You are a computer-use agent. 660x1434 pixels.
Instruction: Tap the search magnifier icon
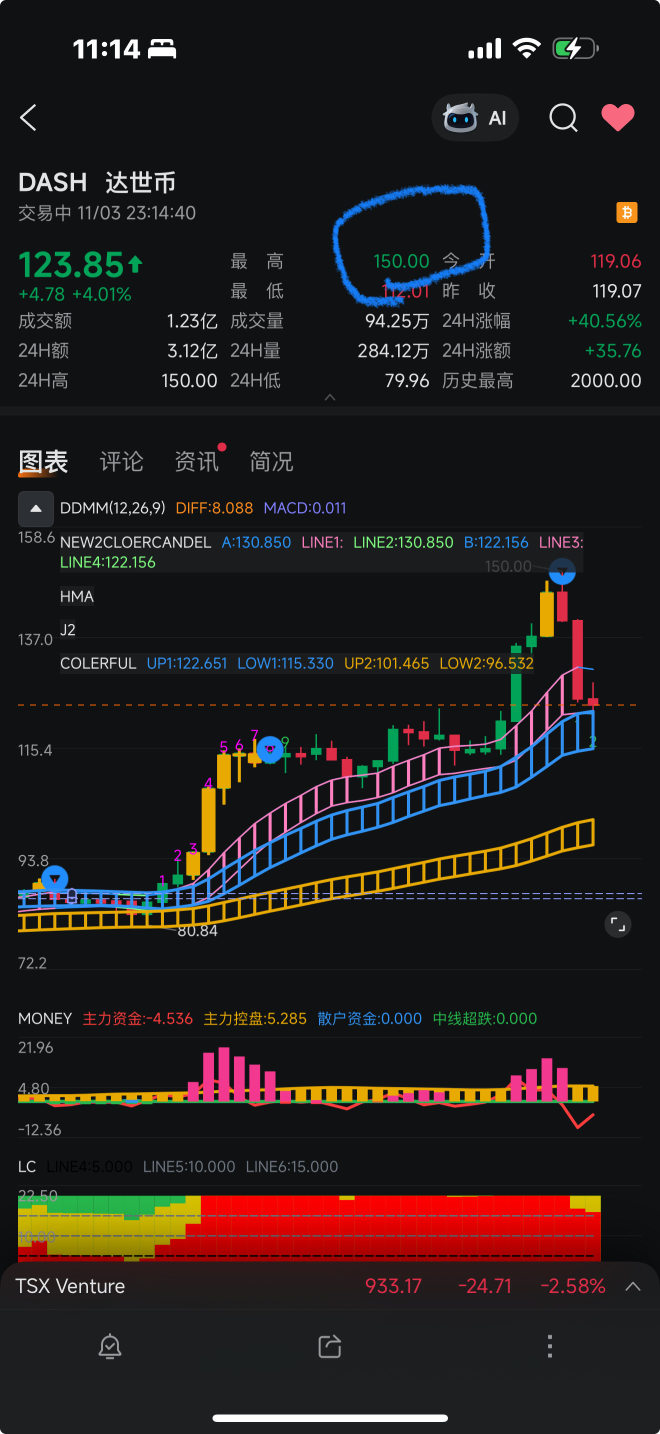point(563,118)
